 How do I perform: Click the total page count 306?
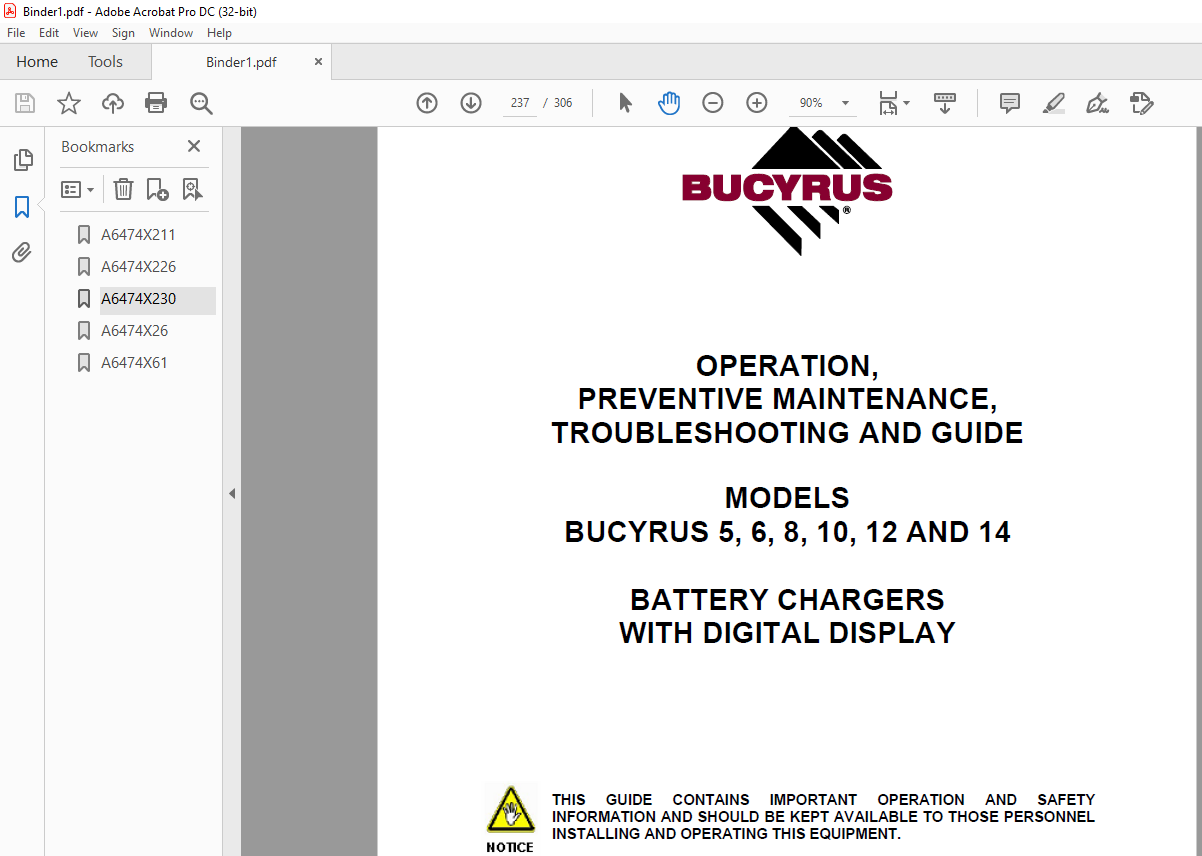tap(563, 103)
